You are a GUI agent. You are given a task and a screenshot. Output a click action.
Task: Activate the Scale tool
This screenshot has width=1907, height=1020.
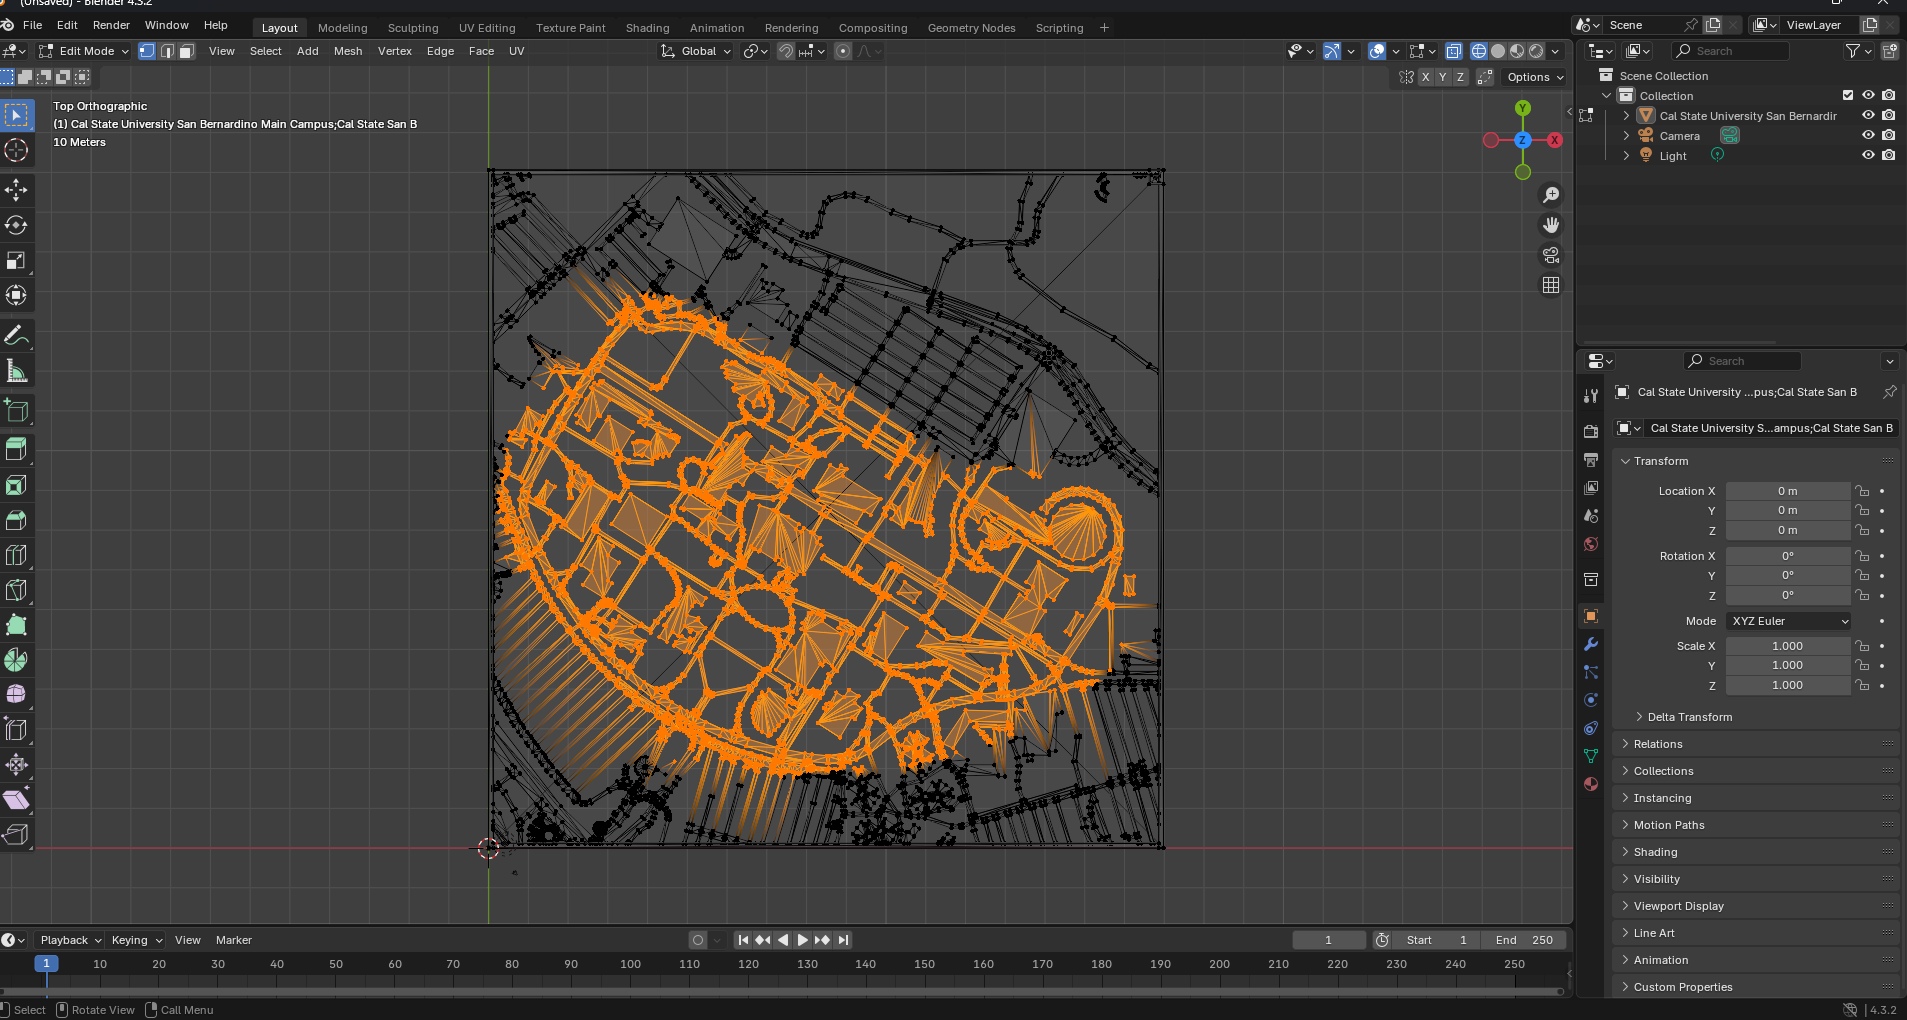[16, 261]
